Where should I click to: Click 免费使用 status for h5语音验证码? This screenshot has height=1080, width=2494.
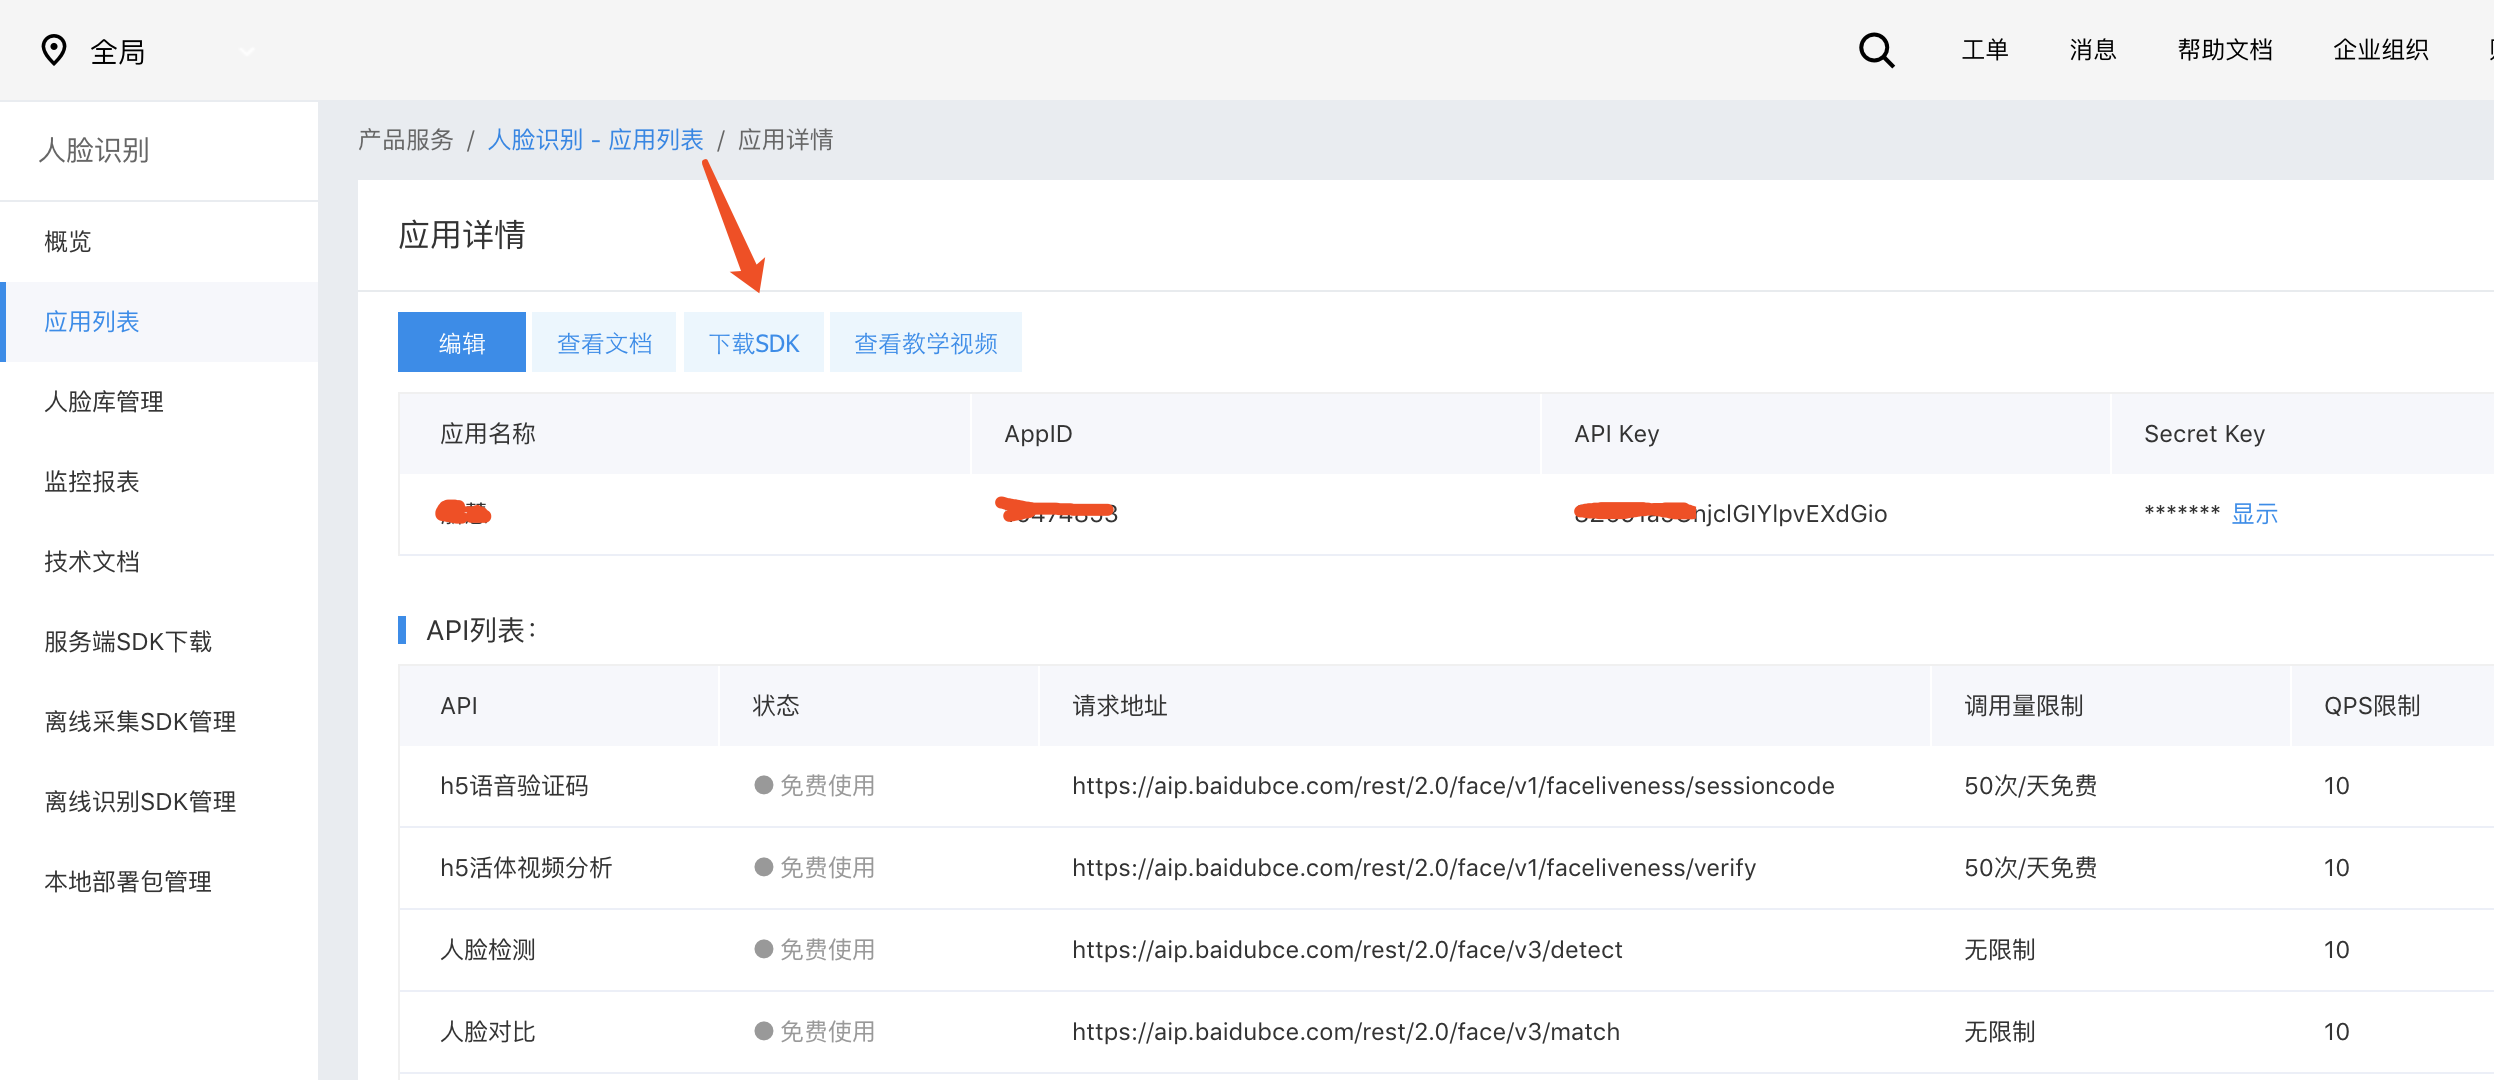(814, 786)
